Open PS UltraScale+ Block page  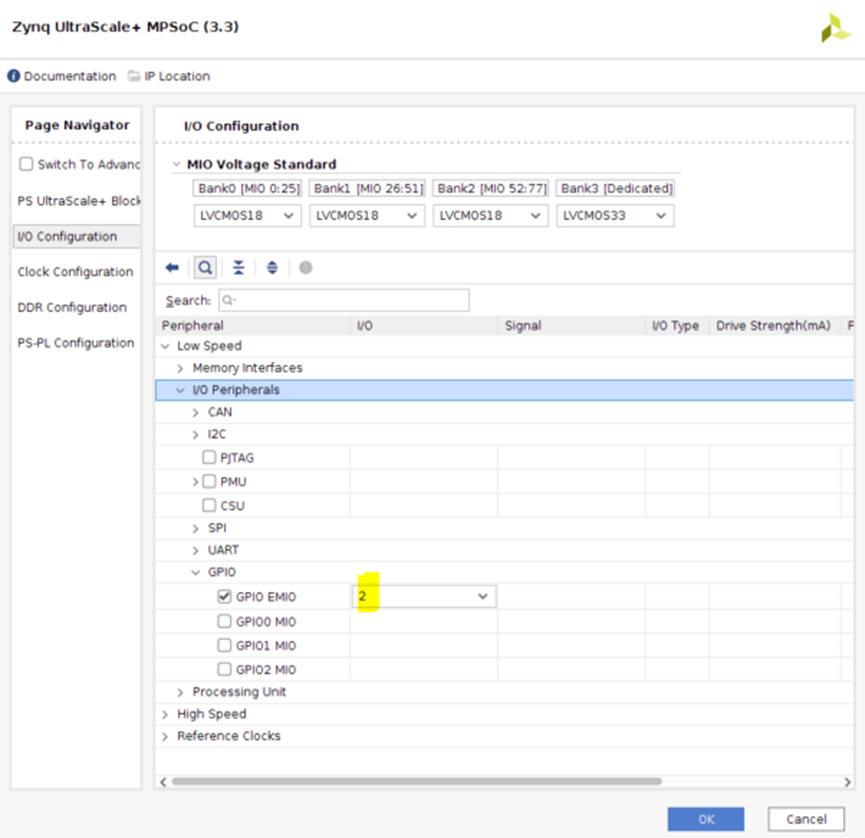click(x=79, y=201)
